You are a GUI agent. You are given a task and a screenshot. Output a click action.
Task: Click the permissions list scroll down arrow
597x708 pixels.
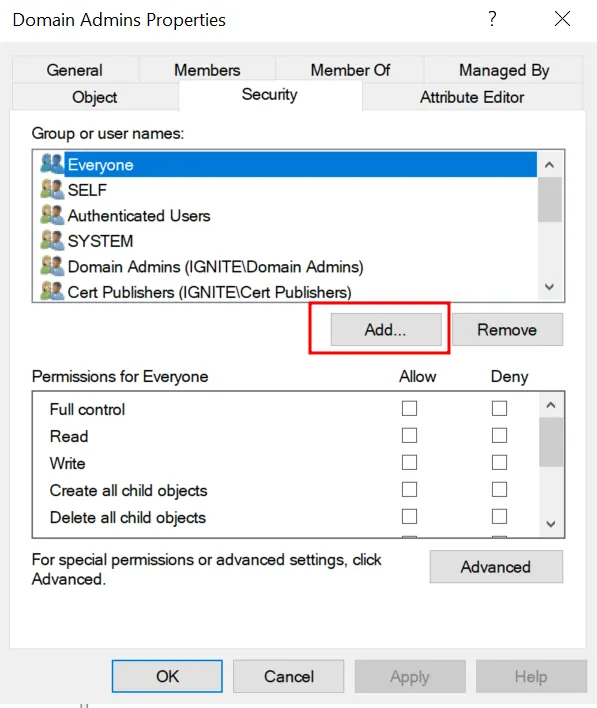(551, 524)
